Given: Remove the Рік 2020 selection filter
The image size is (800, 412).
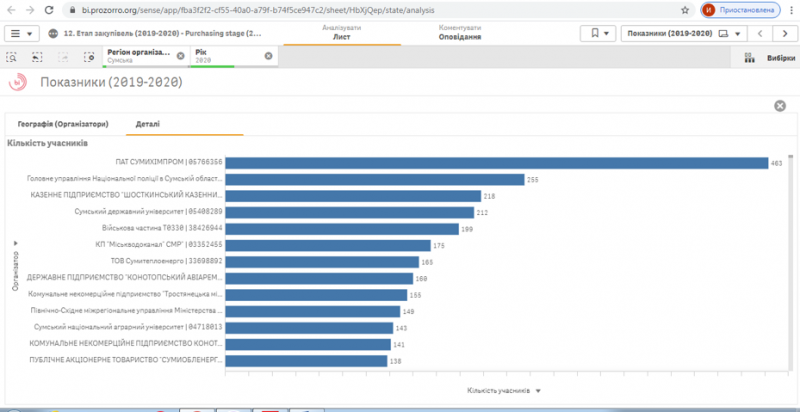Looking at the screenshot, I should [x=268, y=56].
